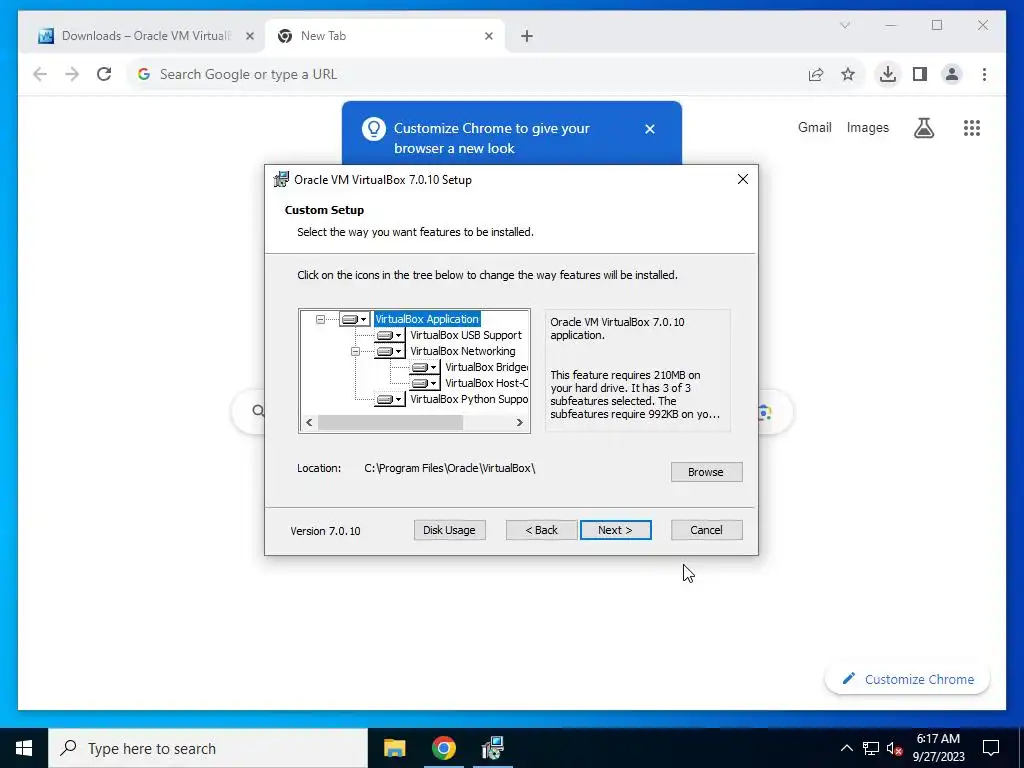Go Back in VirtualBox setup
Image resolution: width=1024 pixels, height=768 pixels.
coord(541,530)
